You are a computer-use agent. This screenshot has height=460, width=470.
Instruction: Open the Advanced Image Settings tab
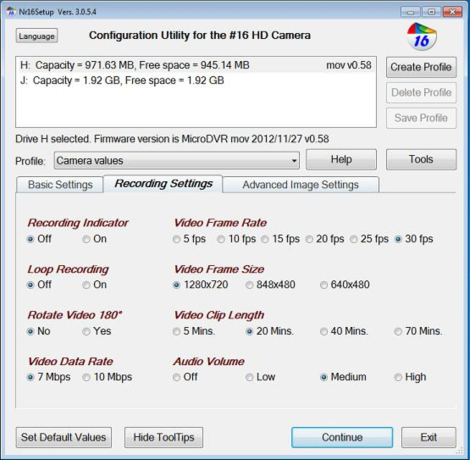tap(301, 185)
